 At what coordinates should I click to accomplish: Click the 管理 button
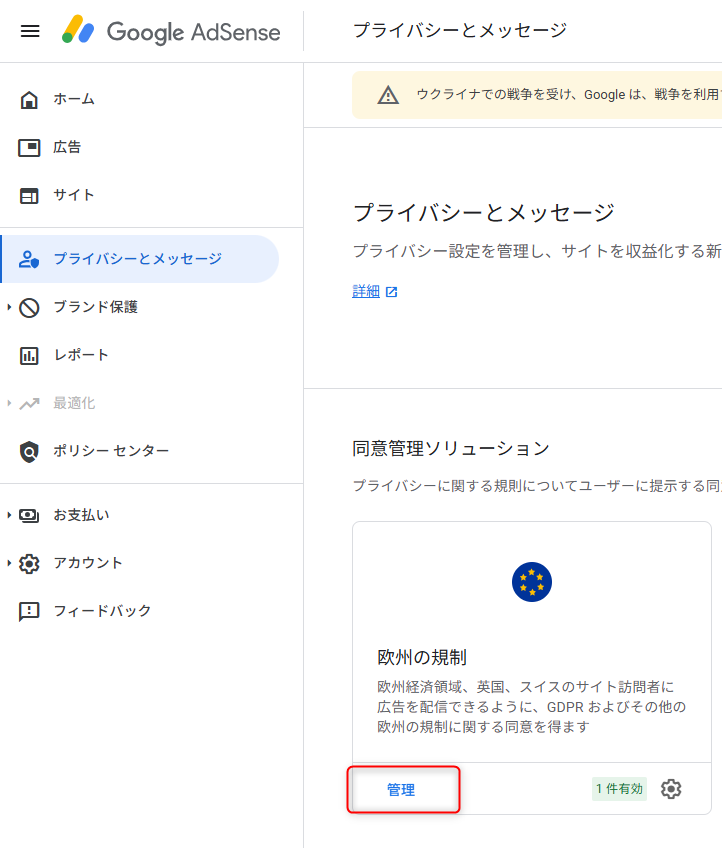click(x=401, y=790)
